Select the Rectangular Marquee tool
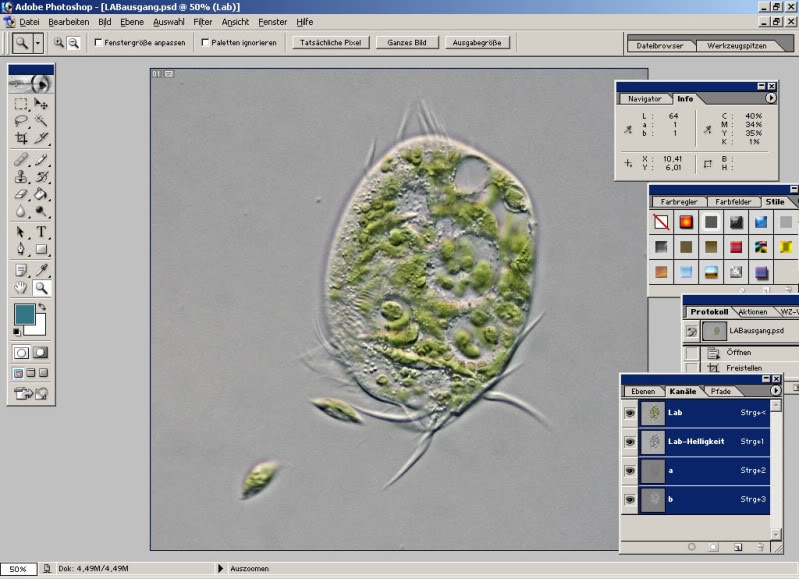 click(x=21, y=103)
